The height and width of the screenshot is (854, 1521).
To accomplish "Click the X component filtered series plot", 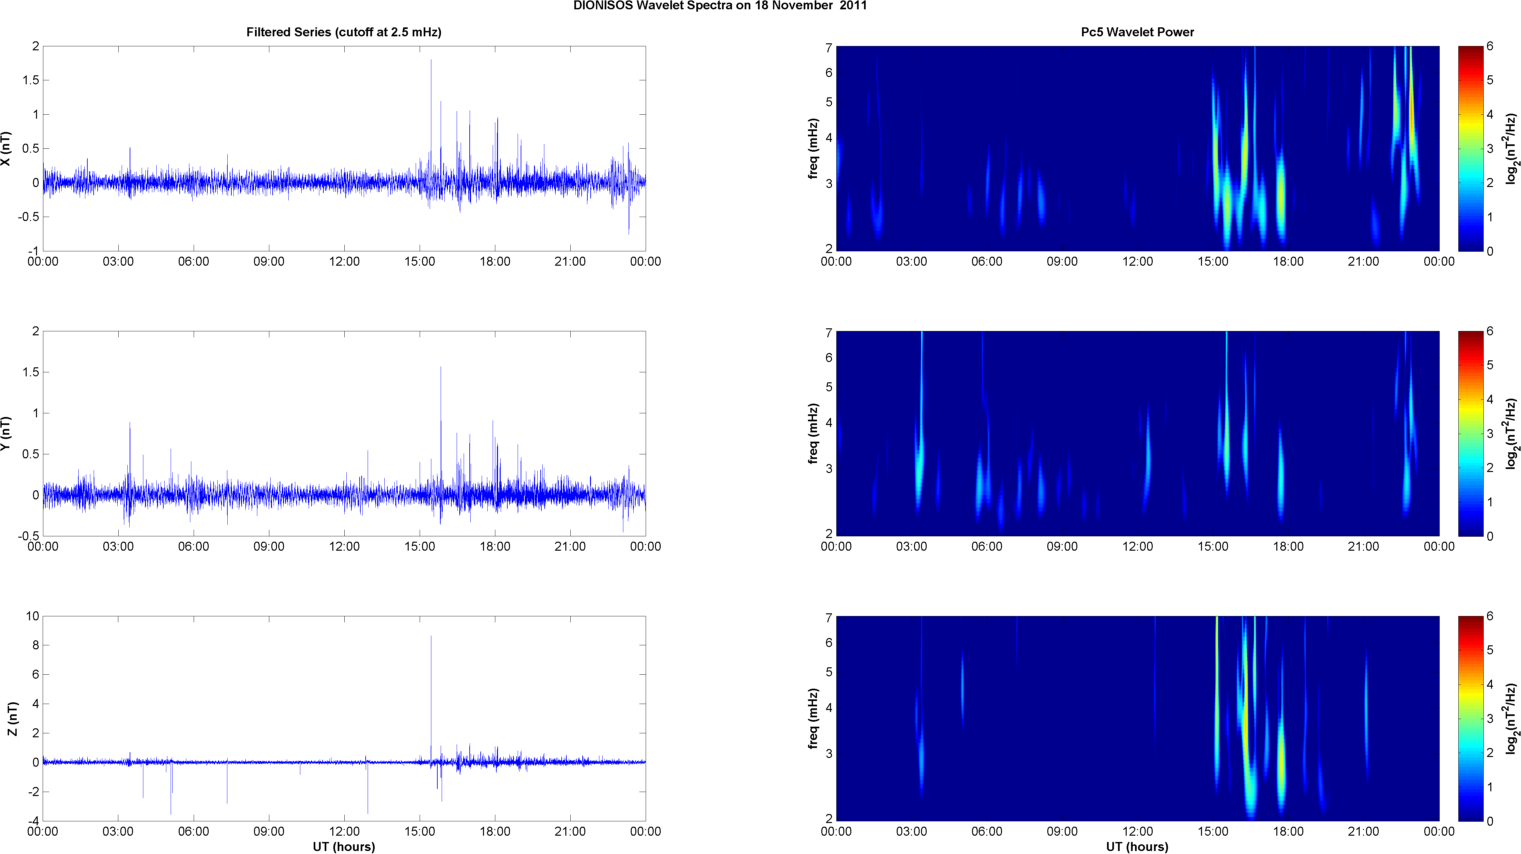I will point(344,148).
